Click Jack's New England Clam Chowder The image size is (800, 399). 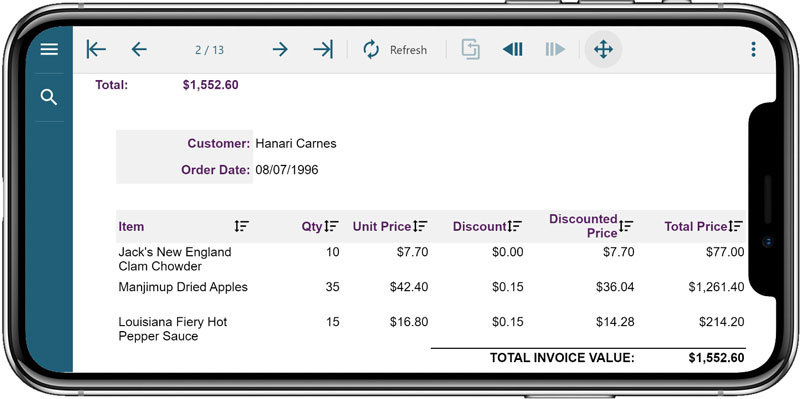click(175, 259)
